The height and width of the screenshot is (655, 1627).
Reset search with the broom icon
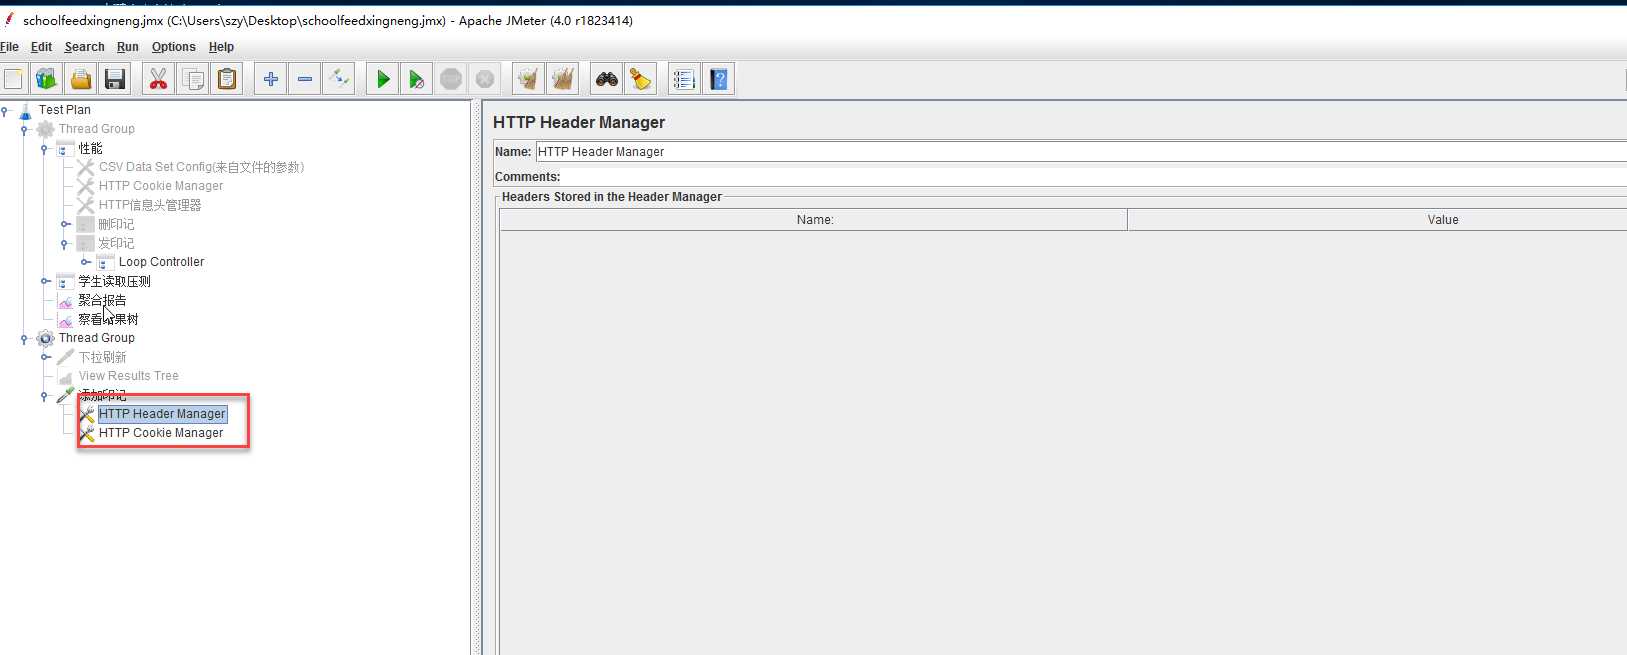pyautogui.click(x=641, y=79)
